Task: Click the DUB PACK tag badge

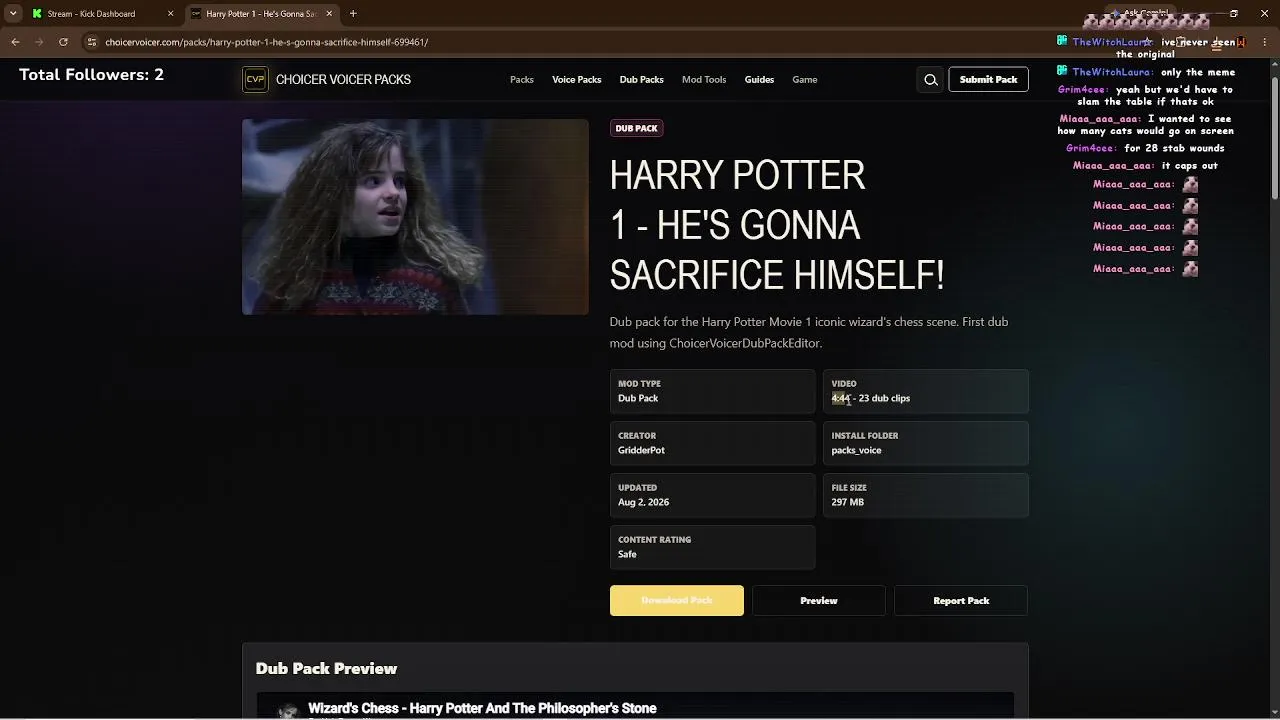Action: [637, 128]
